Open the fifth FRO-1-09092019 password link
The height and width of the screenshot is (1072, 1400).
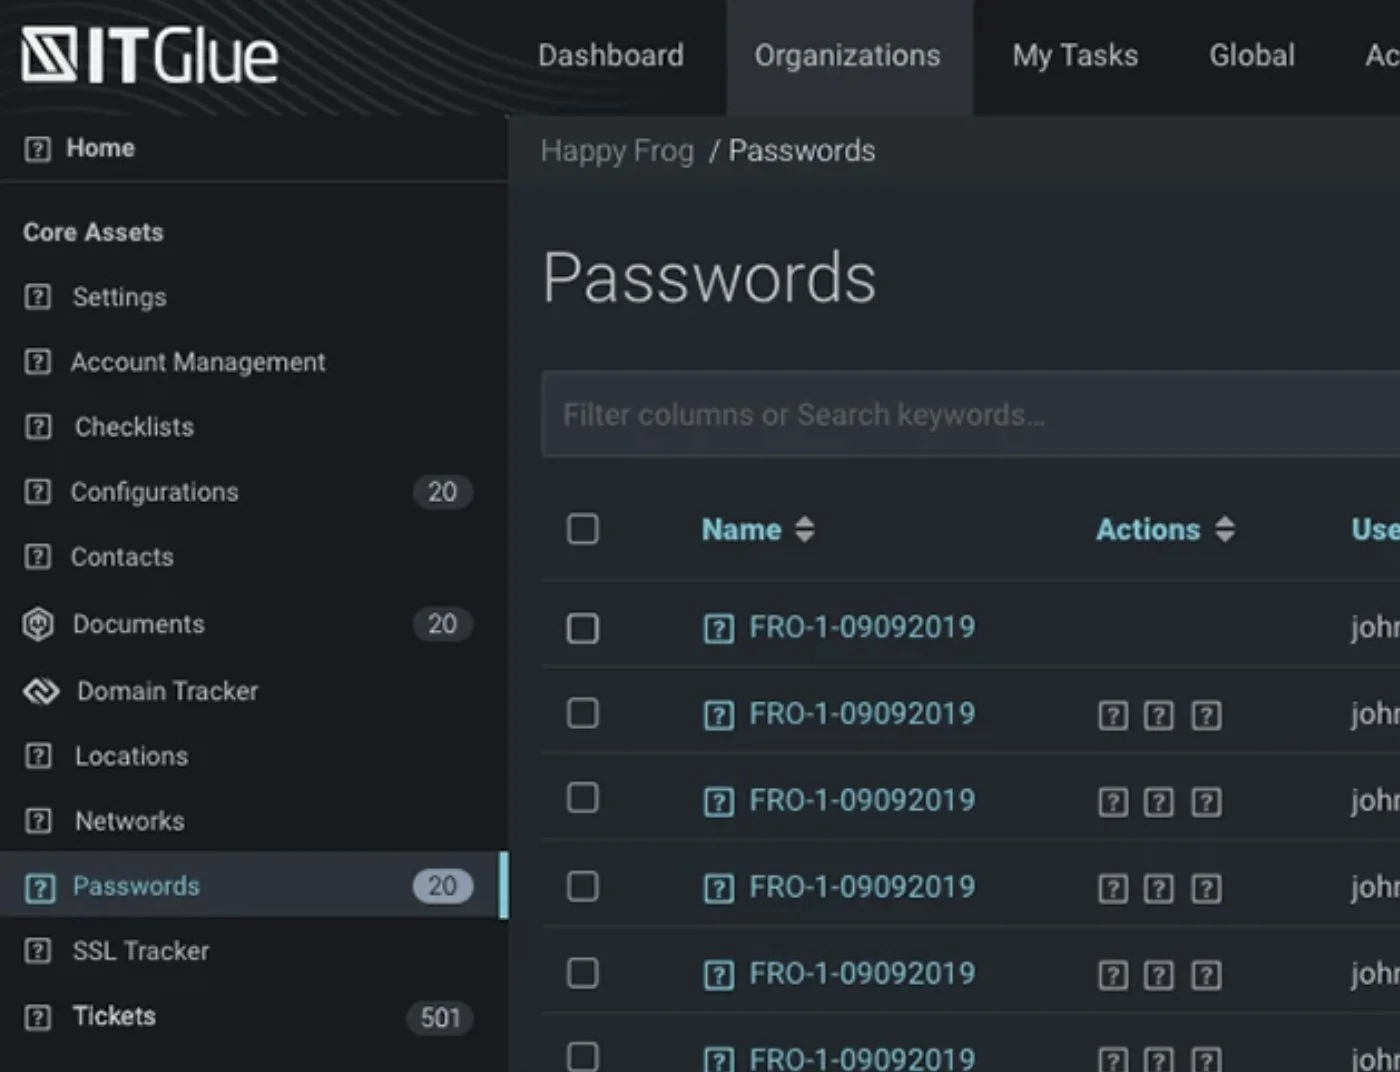(x=862, y=973)
